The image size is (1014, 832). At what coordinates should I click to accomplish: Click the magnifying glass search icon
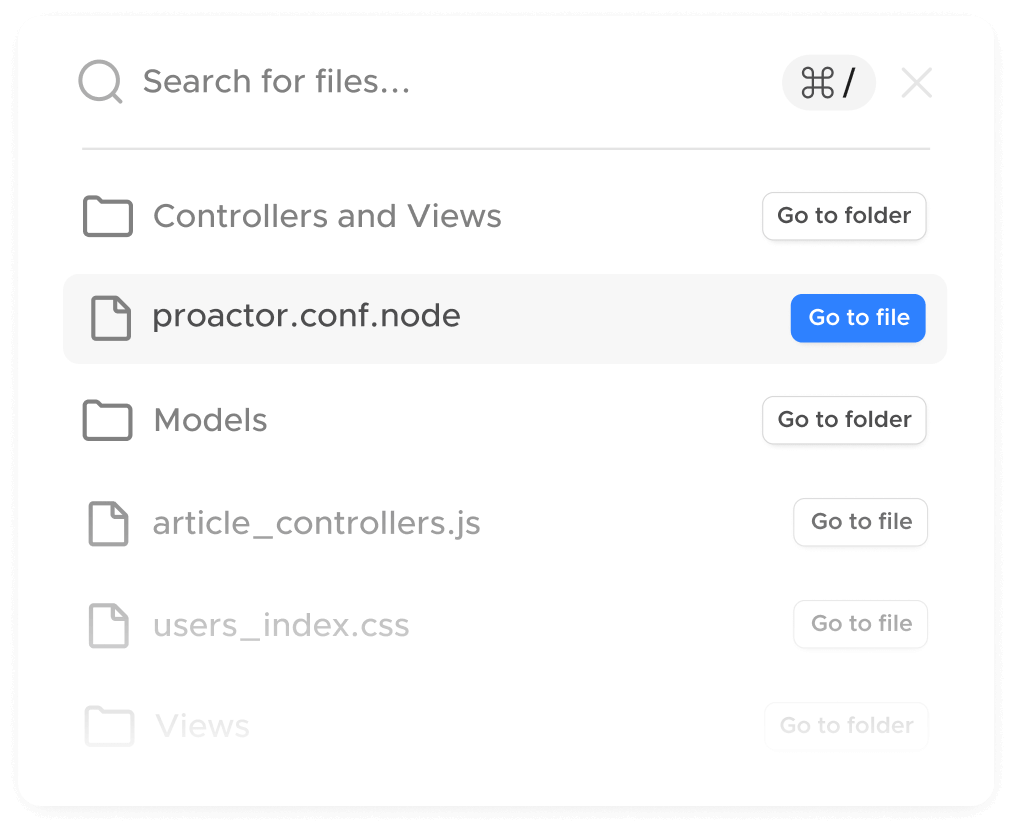tap(98, 81)
